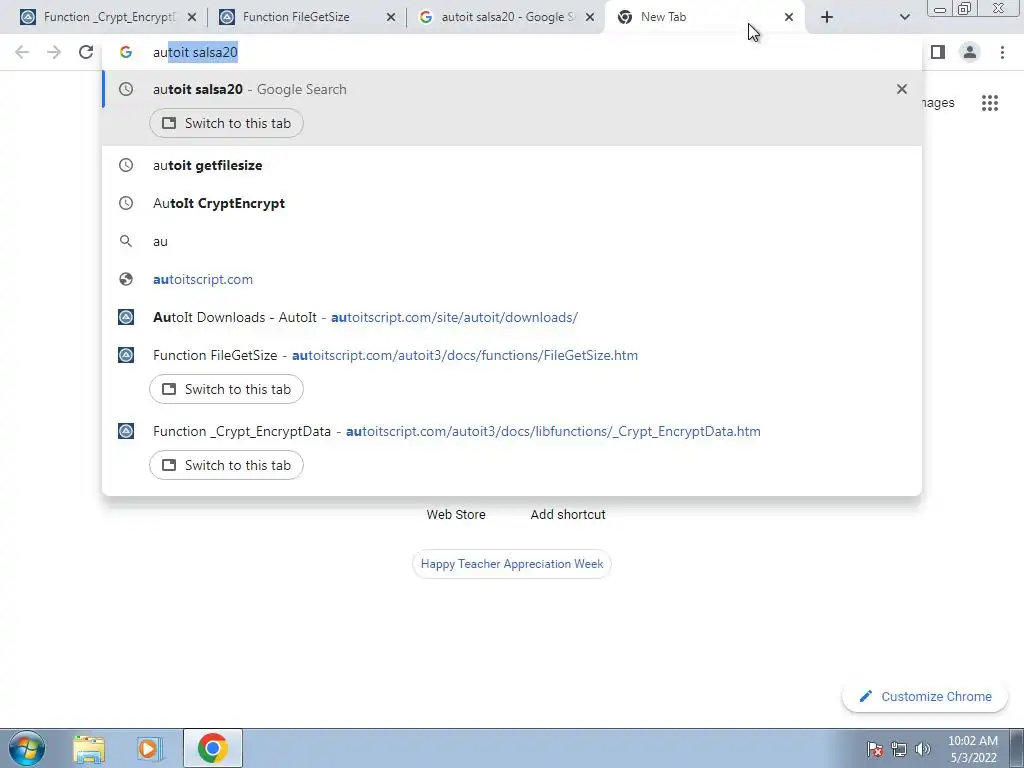Close the New Tab tab
This screenshot has width=1024, height=768.
click(789, 17)
